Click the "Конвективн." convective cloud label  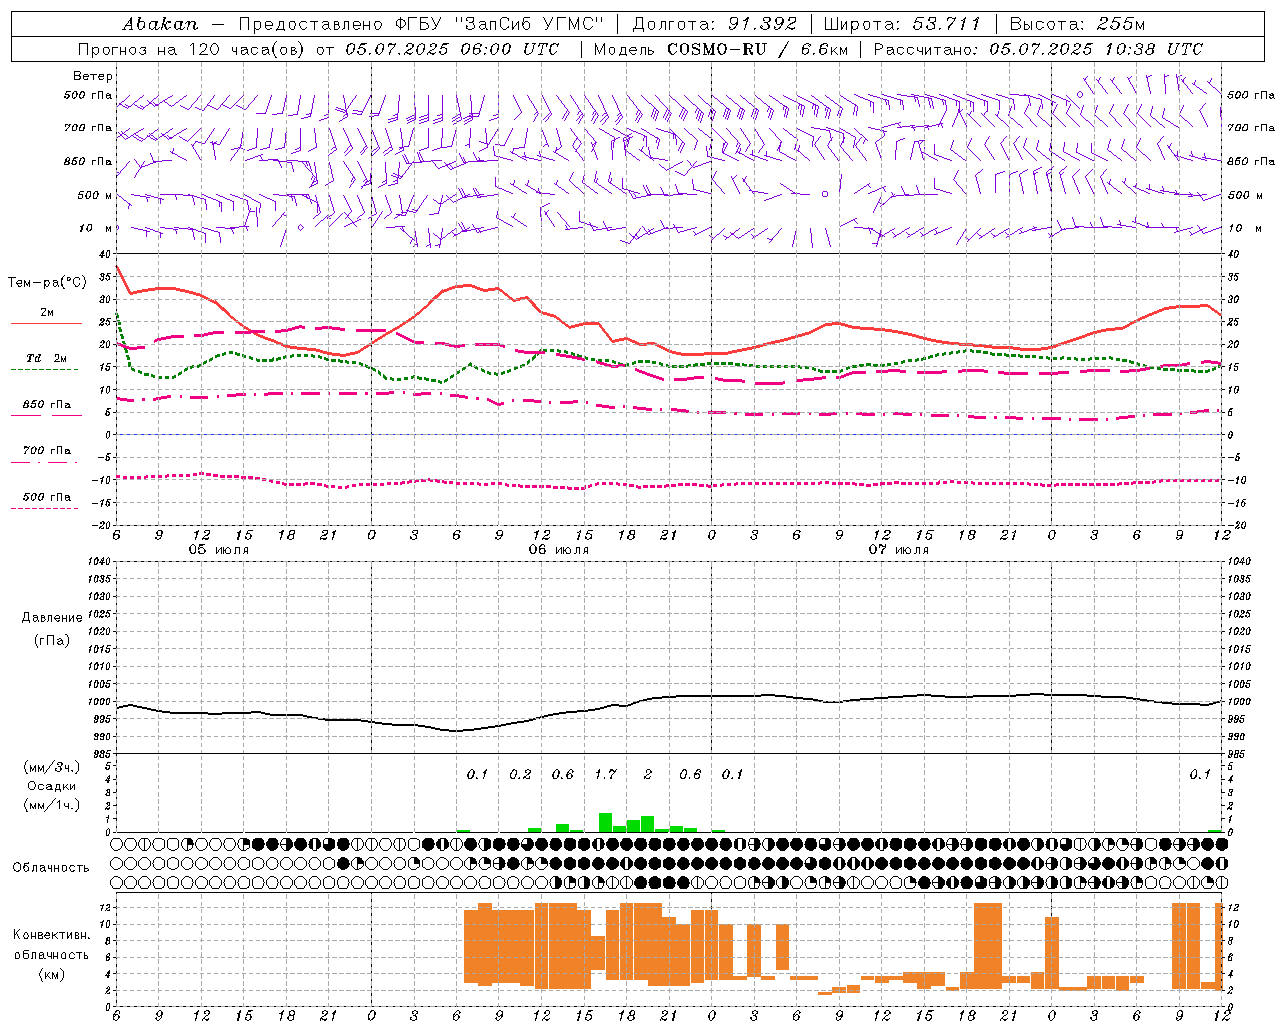point(52,935)
